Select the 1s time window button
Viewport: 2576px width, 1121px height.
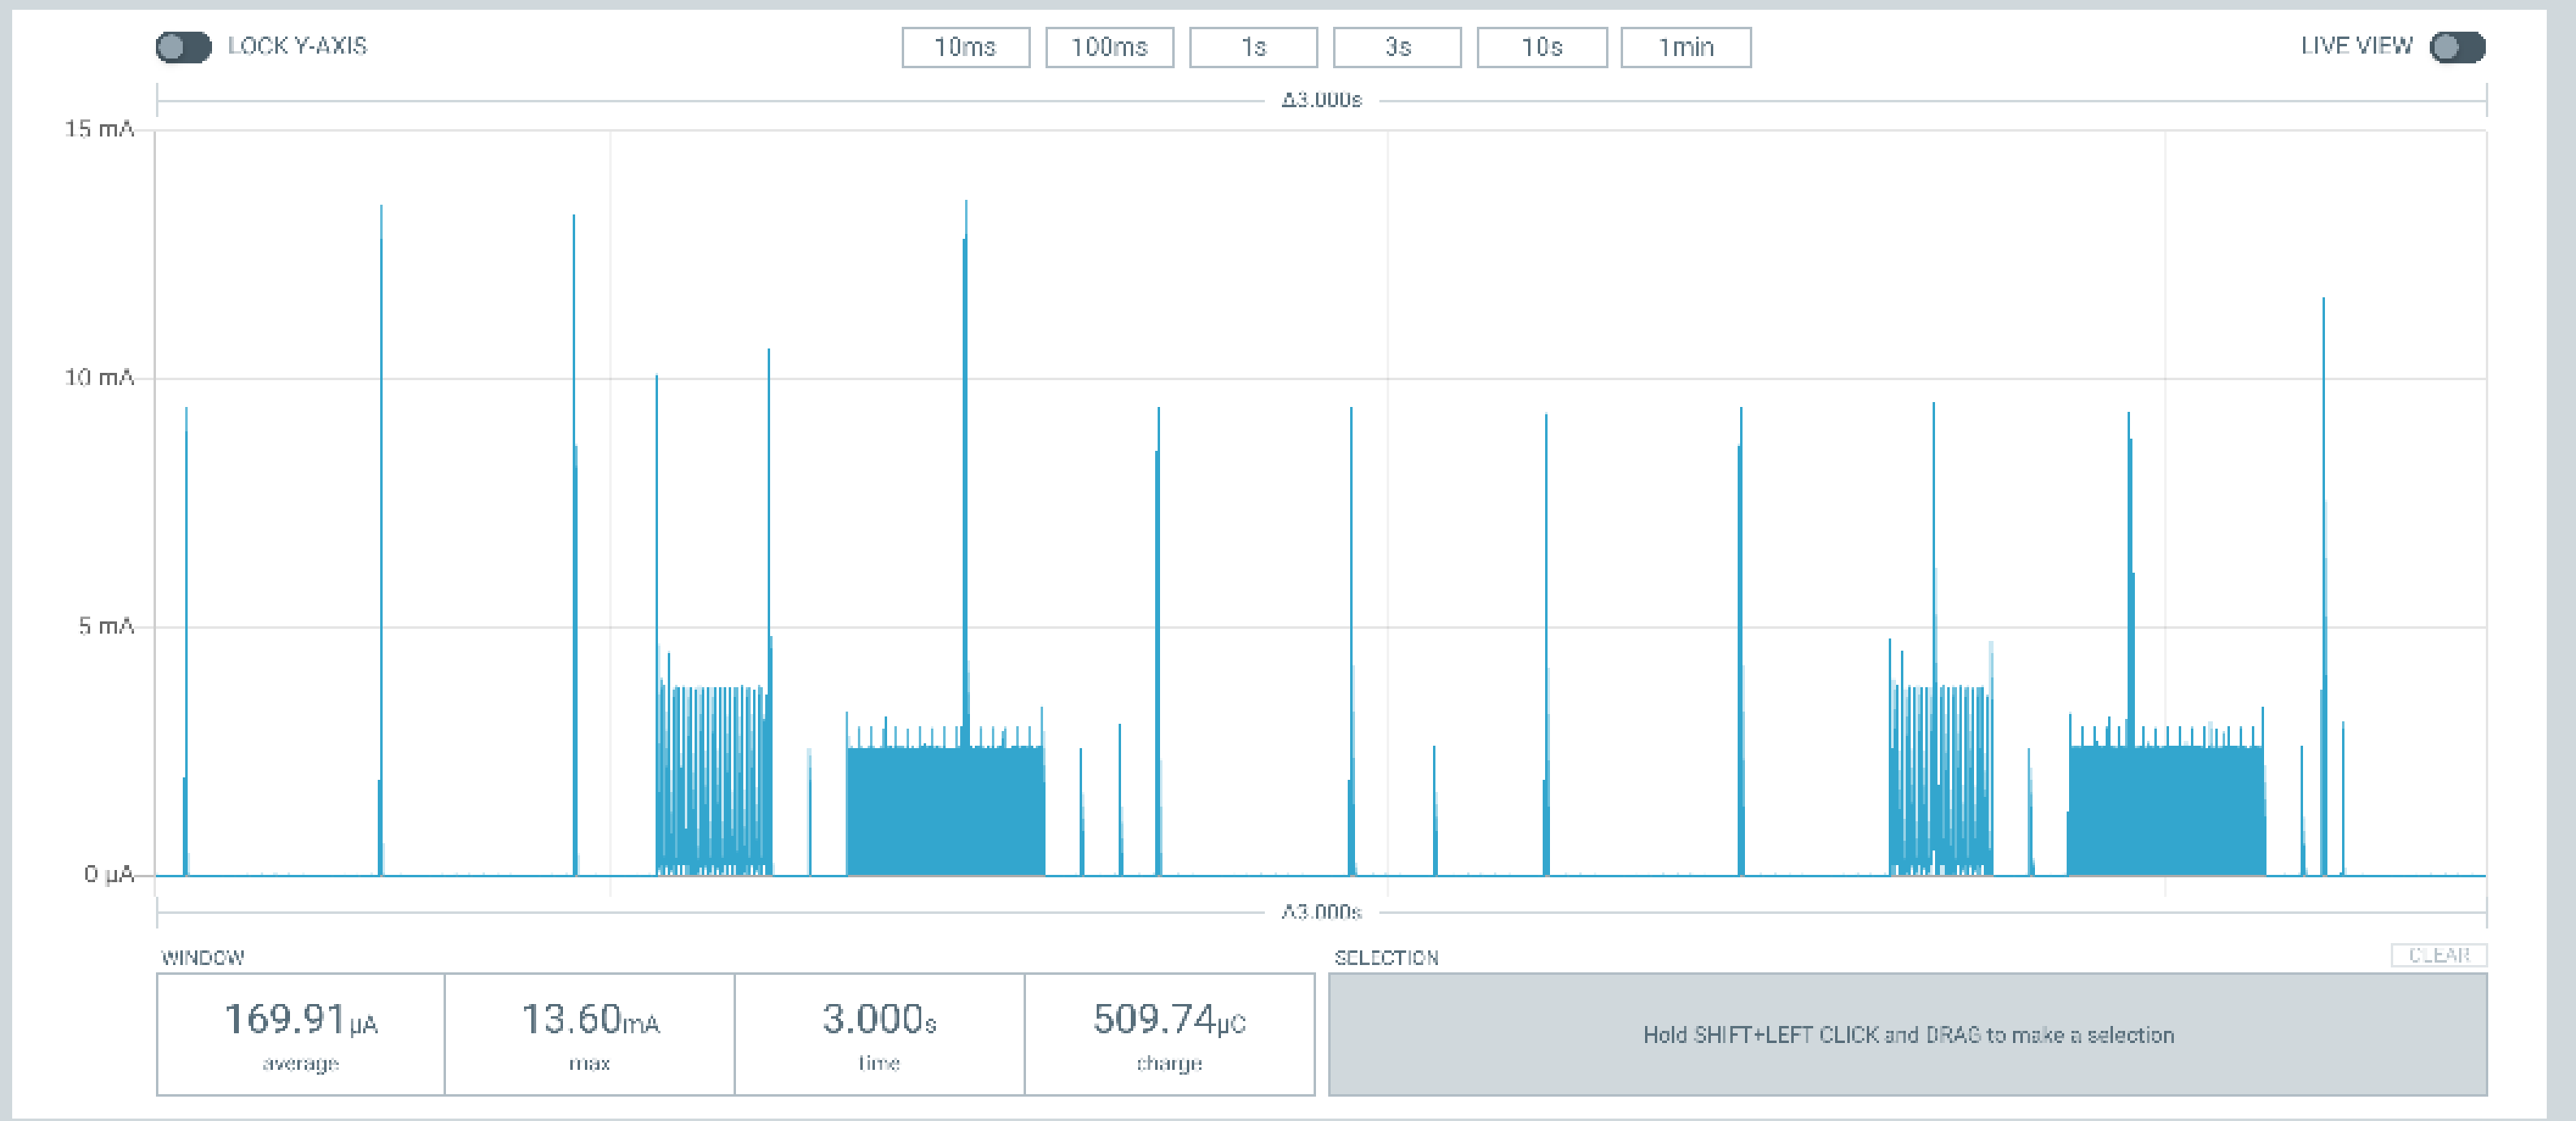[1253, 47]
